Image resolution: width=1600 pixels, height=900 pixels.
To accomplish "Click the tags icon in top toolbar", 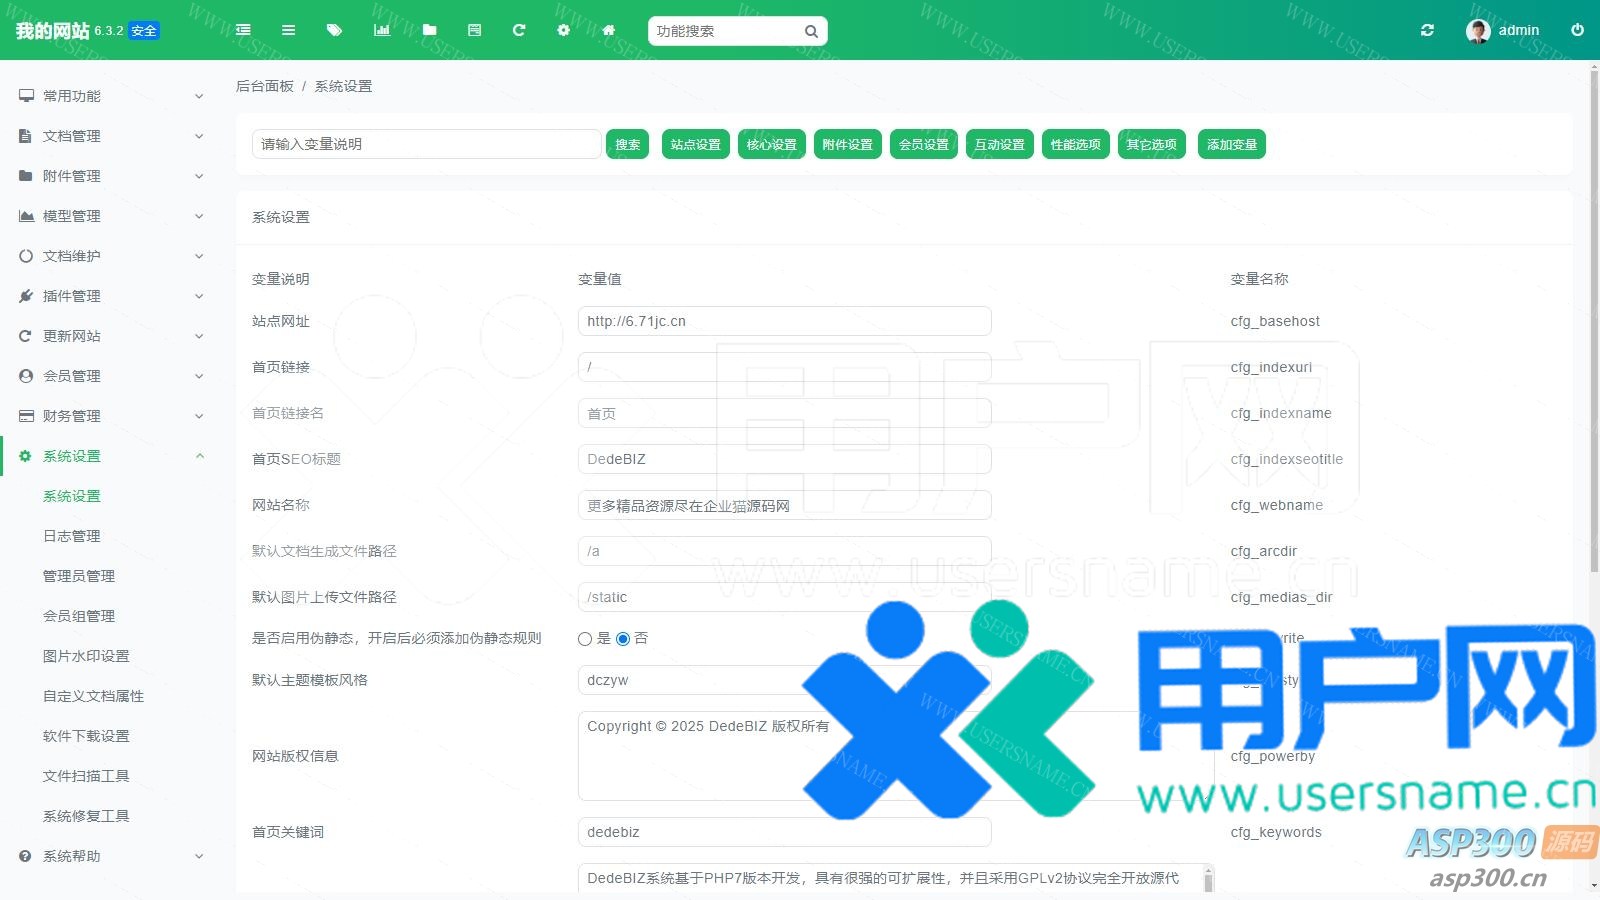I will [x=334, y=30].
